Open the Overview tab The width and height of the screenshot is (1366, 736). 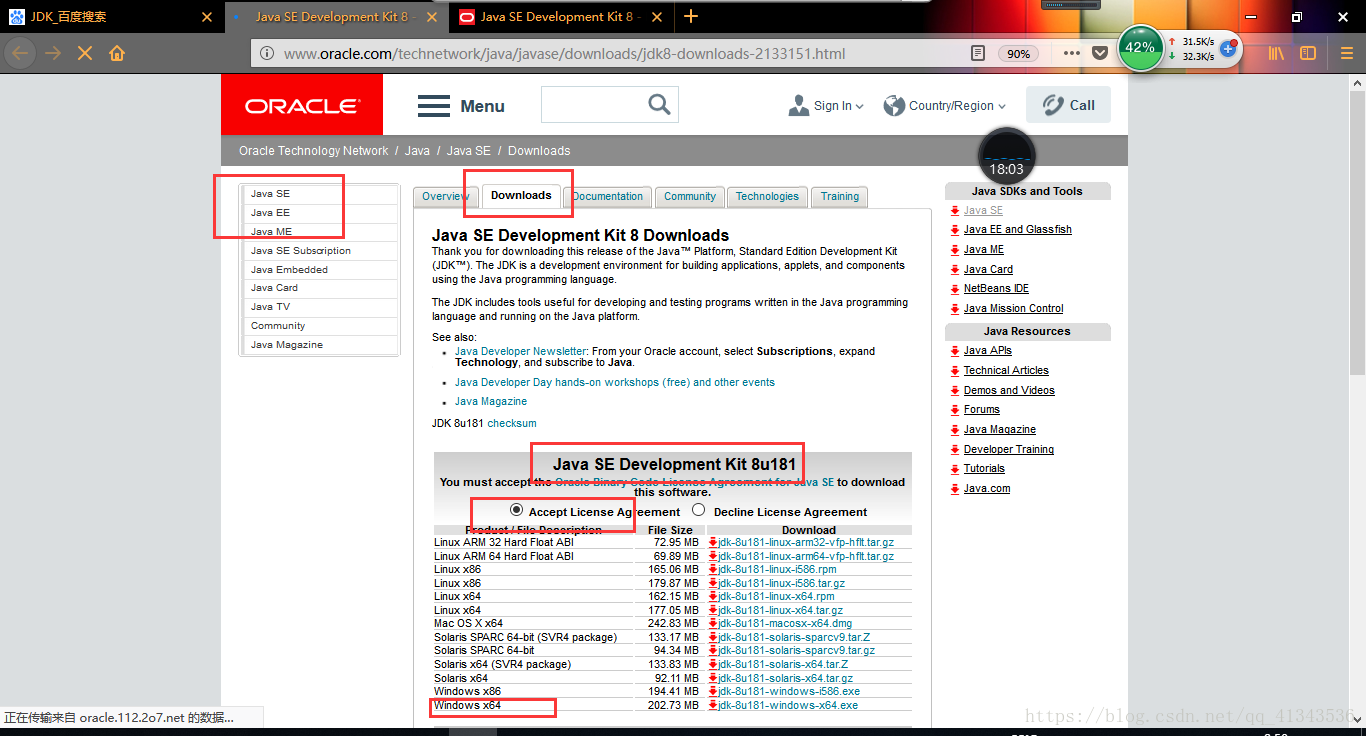tap(445, 196)
